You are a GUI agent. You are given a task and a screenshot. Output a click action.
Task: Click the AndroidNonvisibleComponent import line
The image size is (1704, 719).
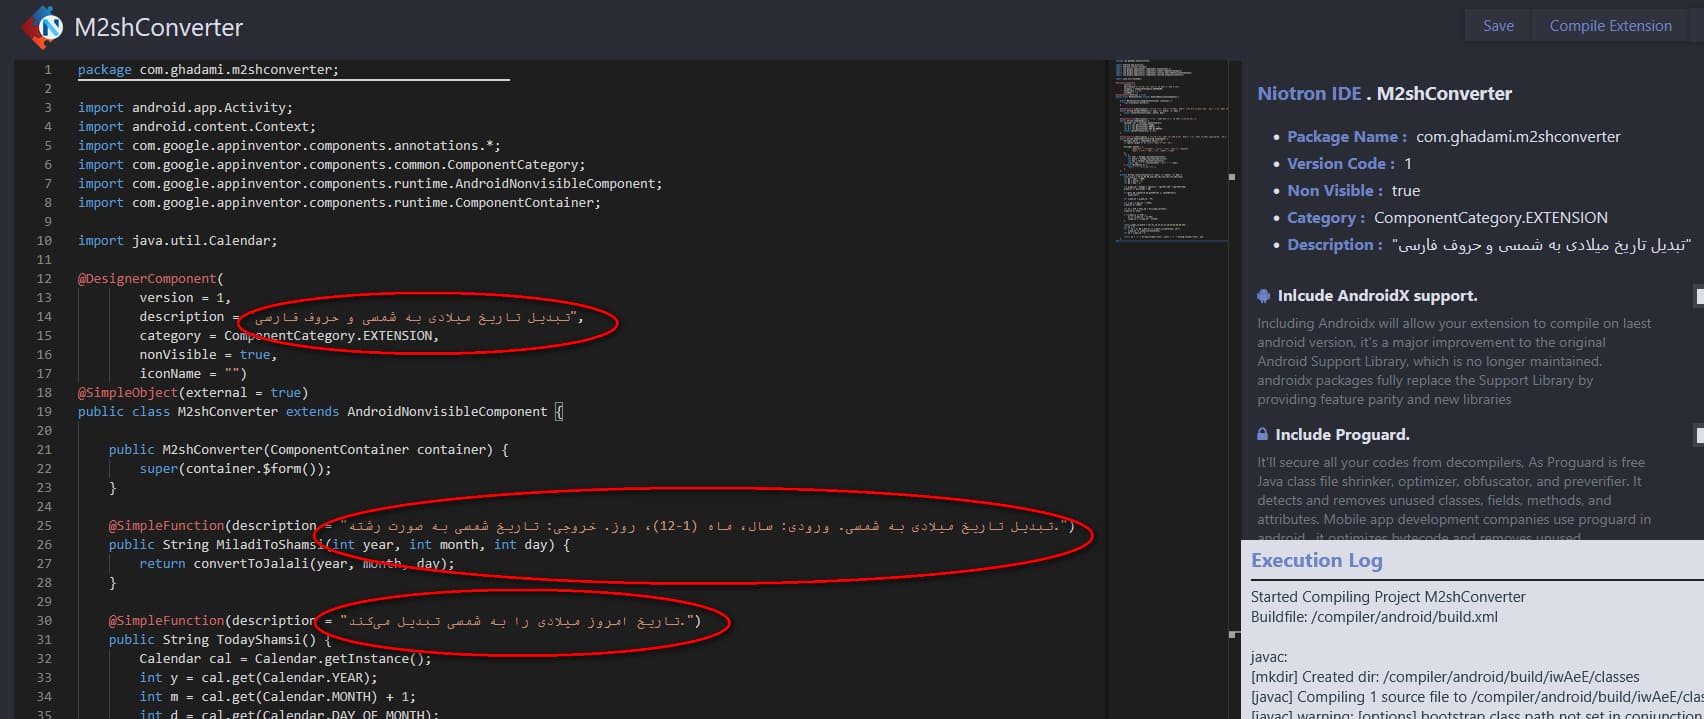click(x=370, y=183)
